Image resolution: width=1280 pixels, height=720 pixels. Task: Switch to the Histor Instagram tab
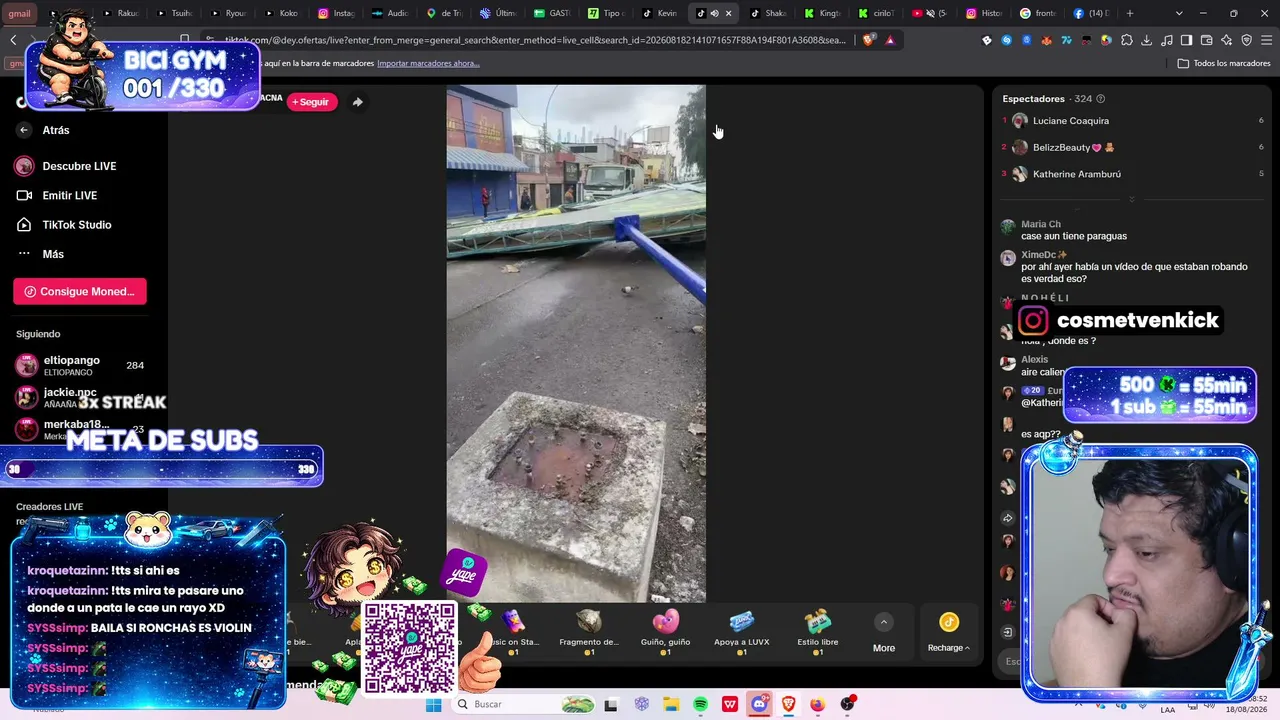984,14
